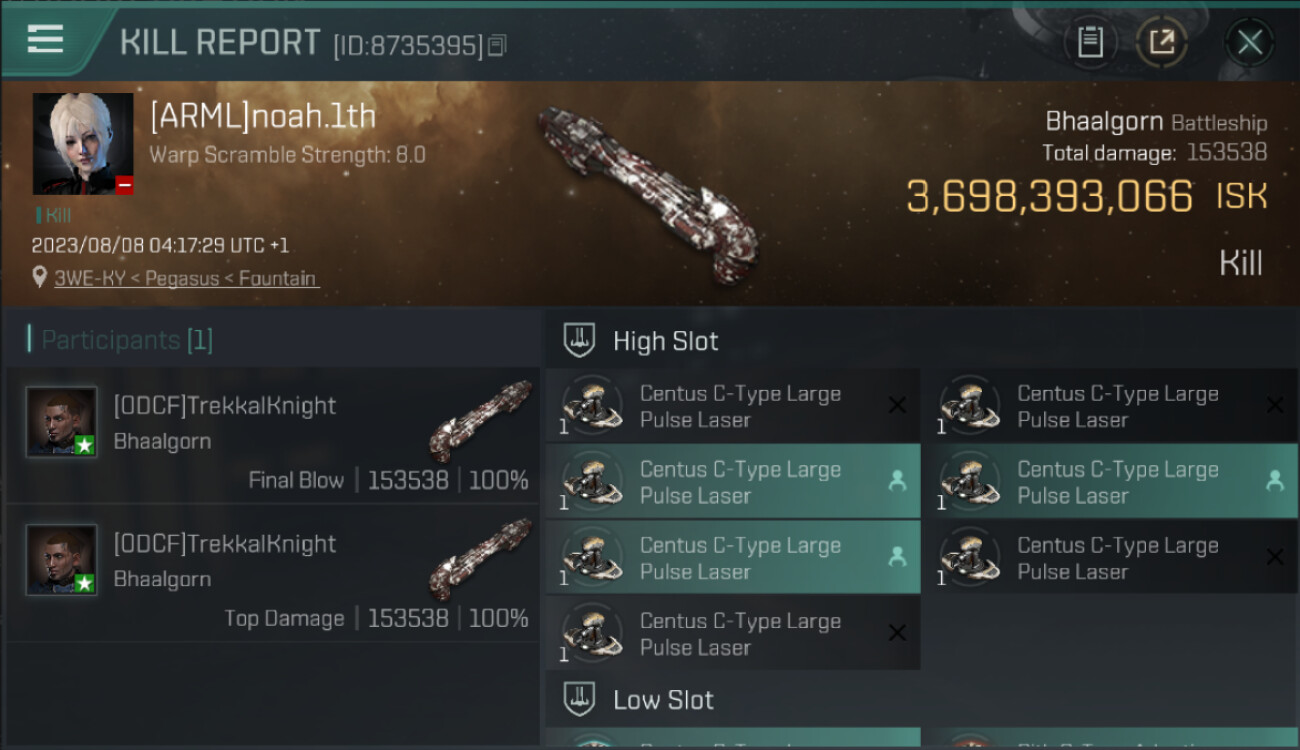
Task: Open the 3WE-KY location link
Action: pyautogui.click(x=186, y=279)
